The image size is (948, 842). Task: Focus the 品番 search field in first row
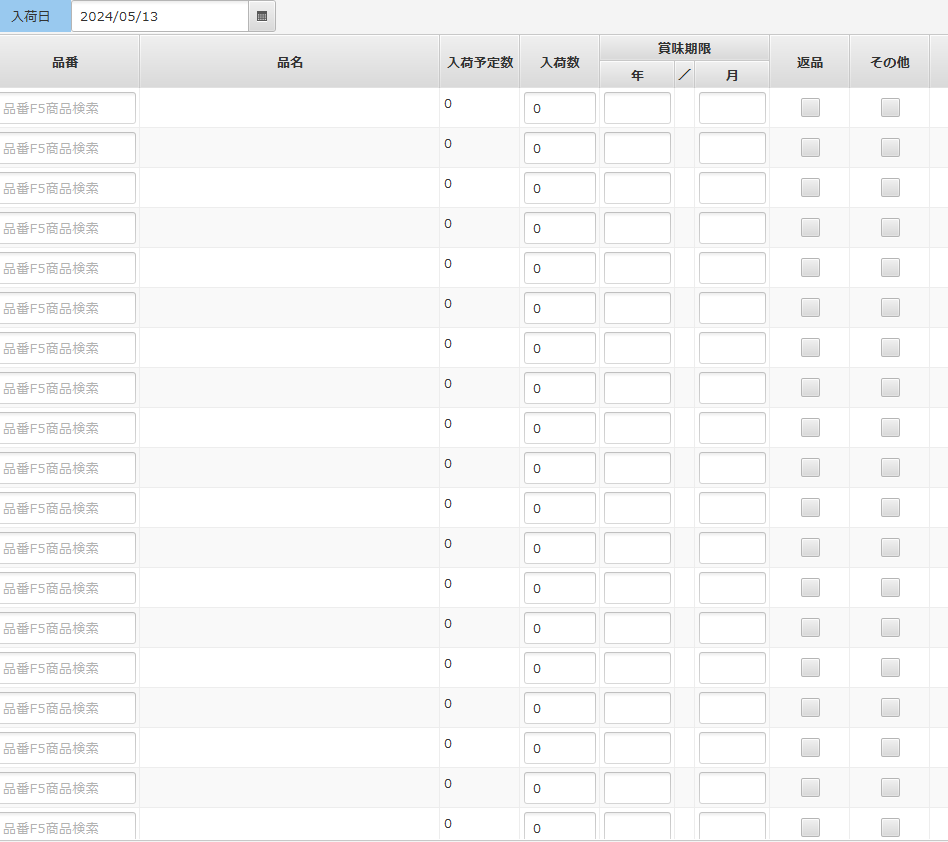point(67,108)
